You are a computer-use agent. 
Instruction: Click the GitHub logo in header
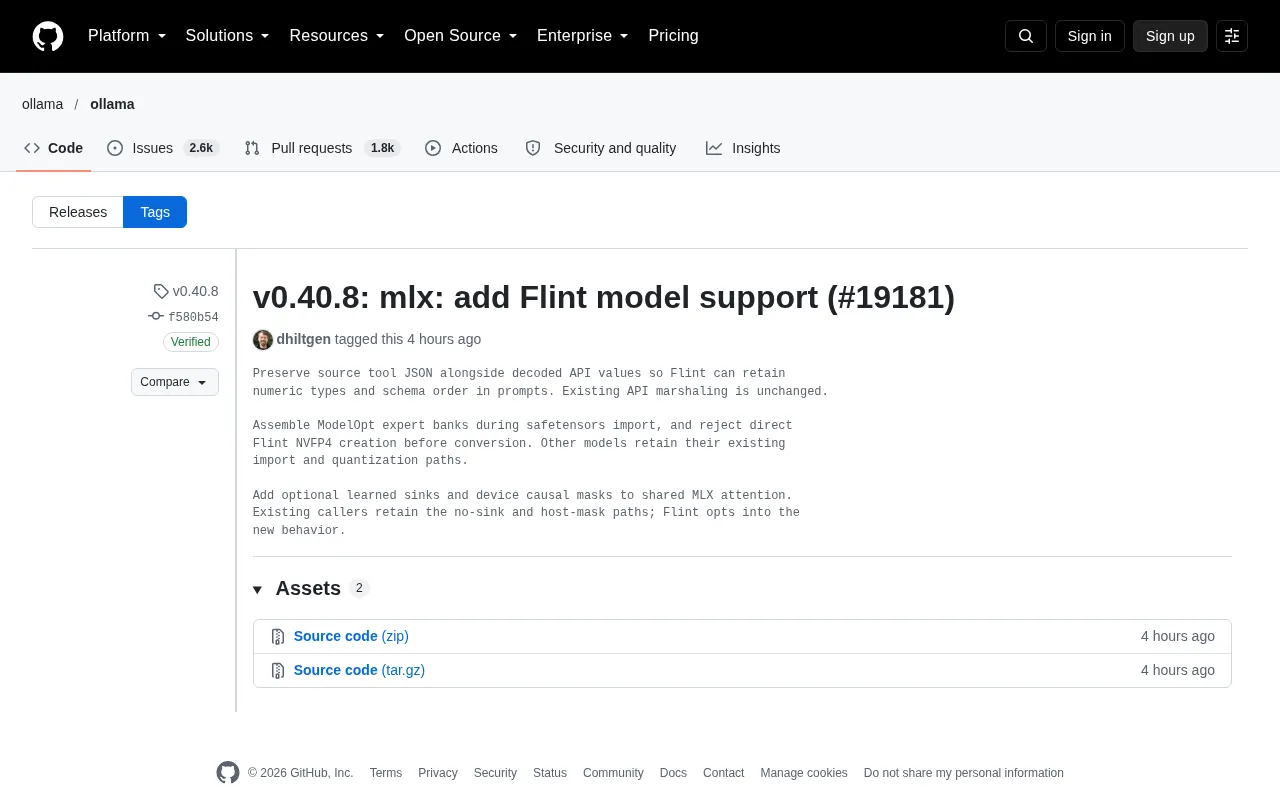pyautogui.click(x=48, y=36)
